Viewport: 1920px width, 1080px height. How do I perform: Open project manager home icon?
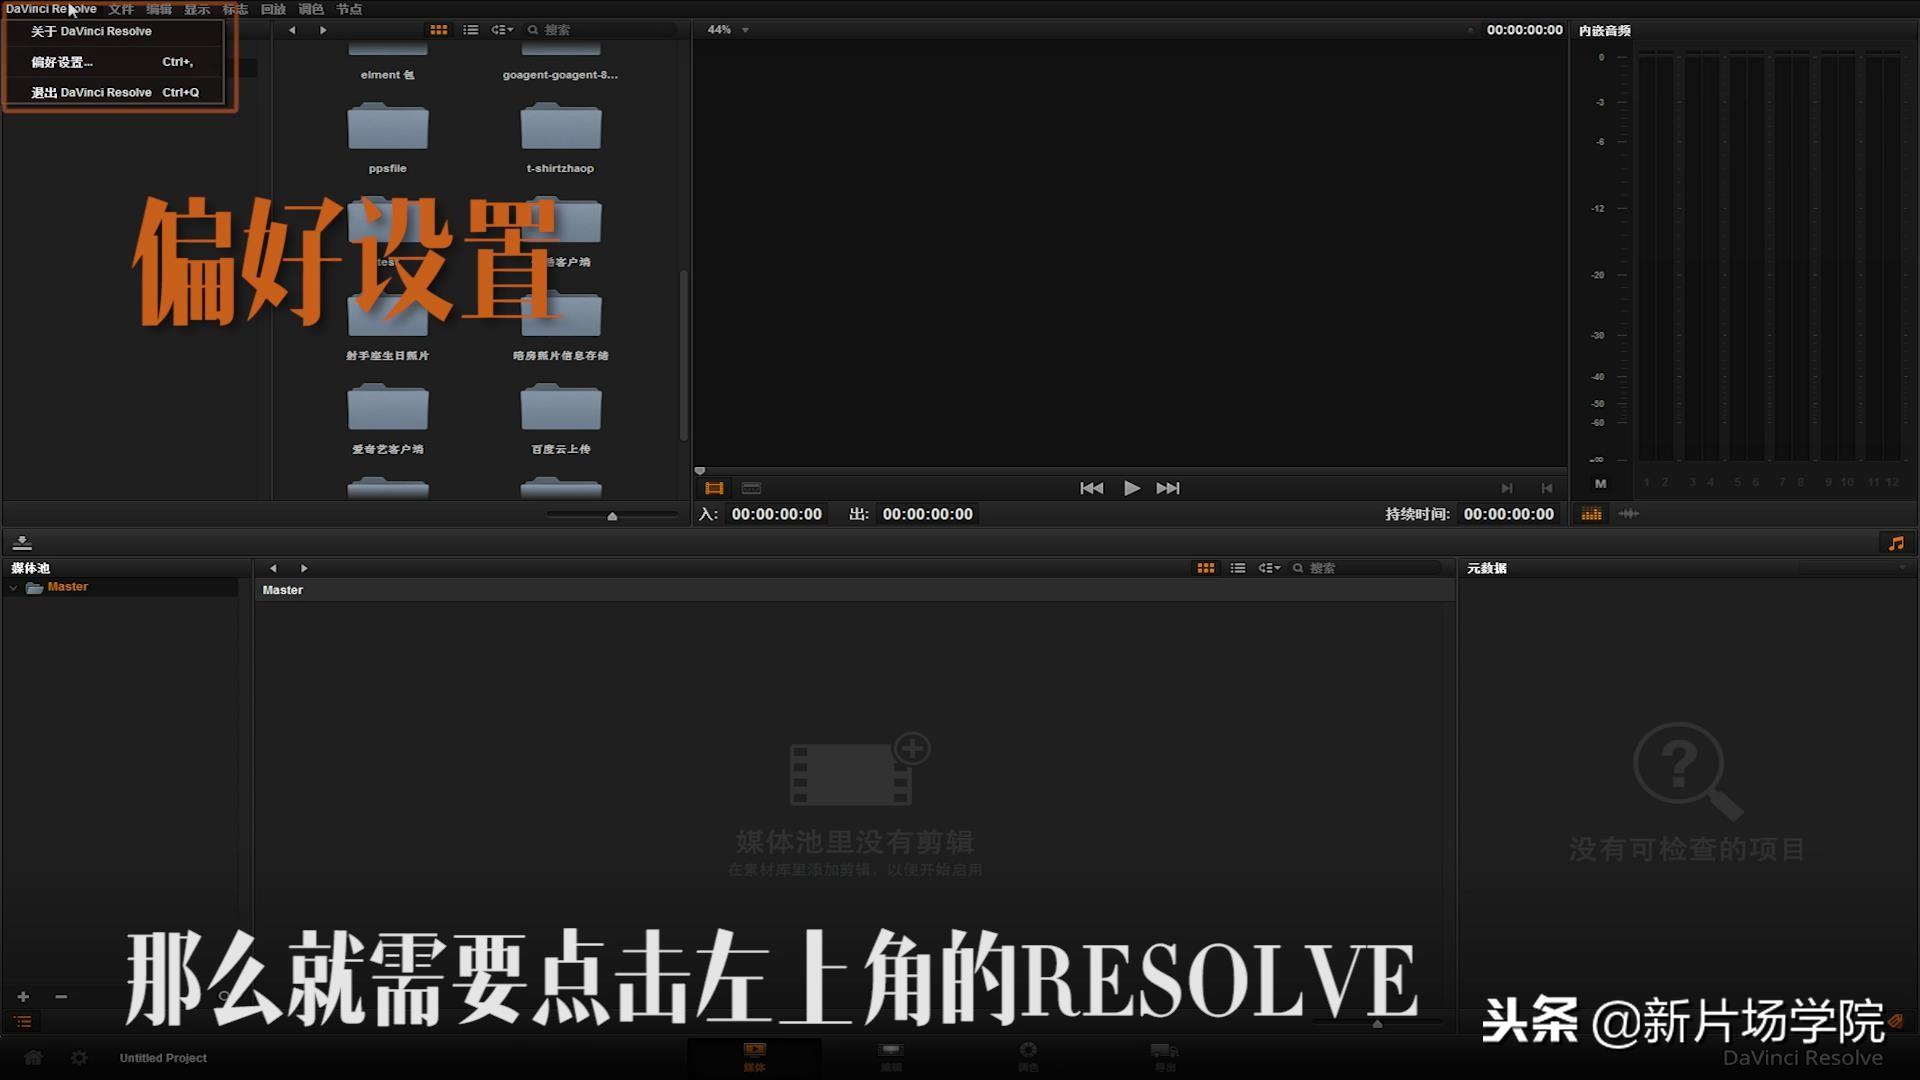click(x=33, y=1058)
